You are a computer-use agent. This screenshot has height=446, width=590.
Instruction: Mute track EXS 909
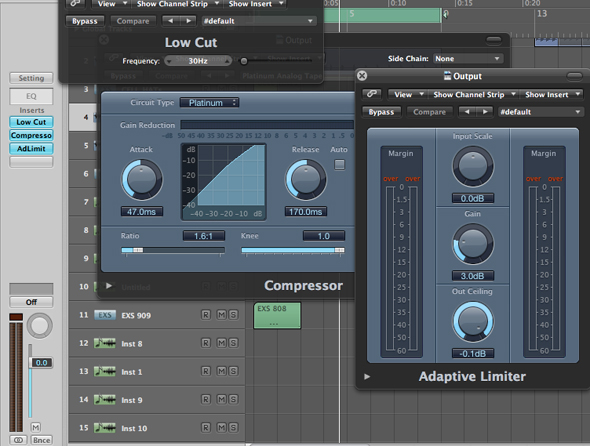(222, 315)
